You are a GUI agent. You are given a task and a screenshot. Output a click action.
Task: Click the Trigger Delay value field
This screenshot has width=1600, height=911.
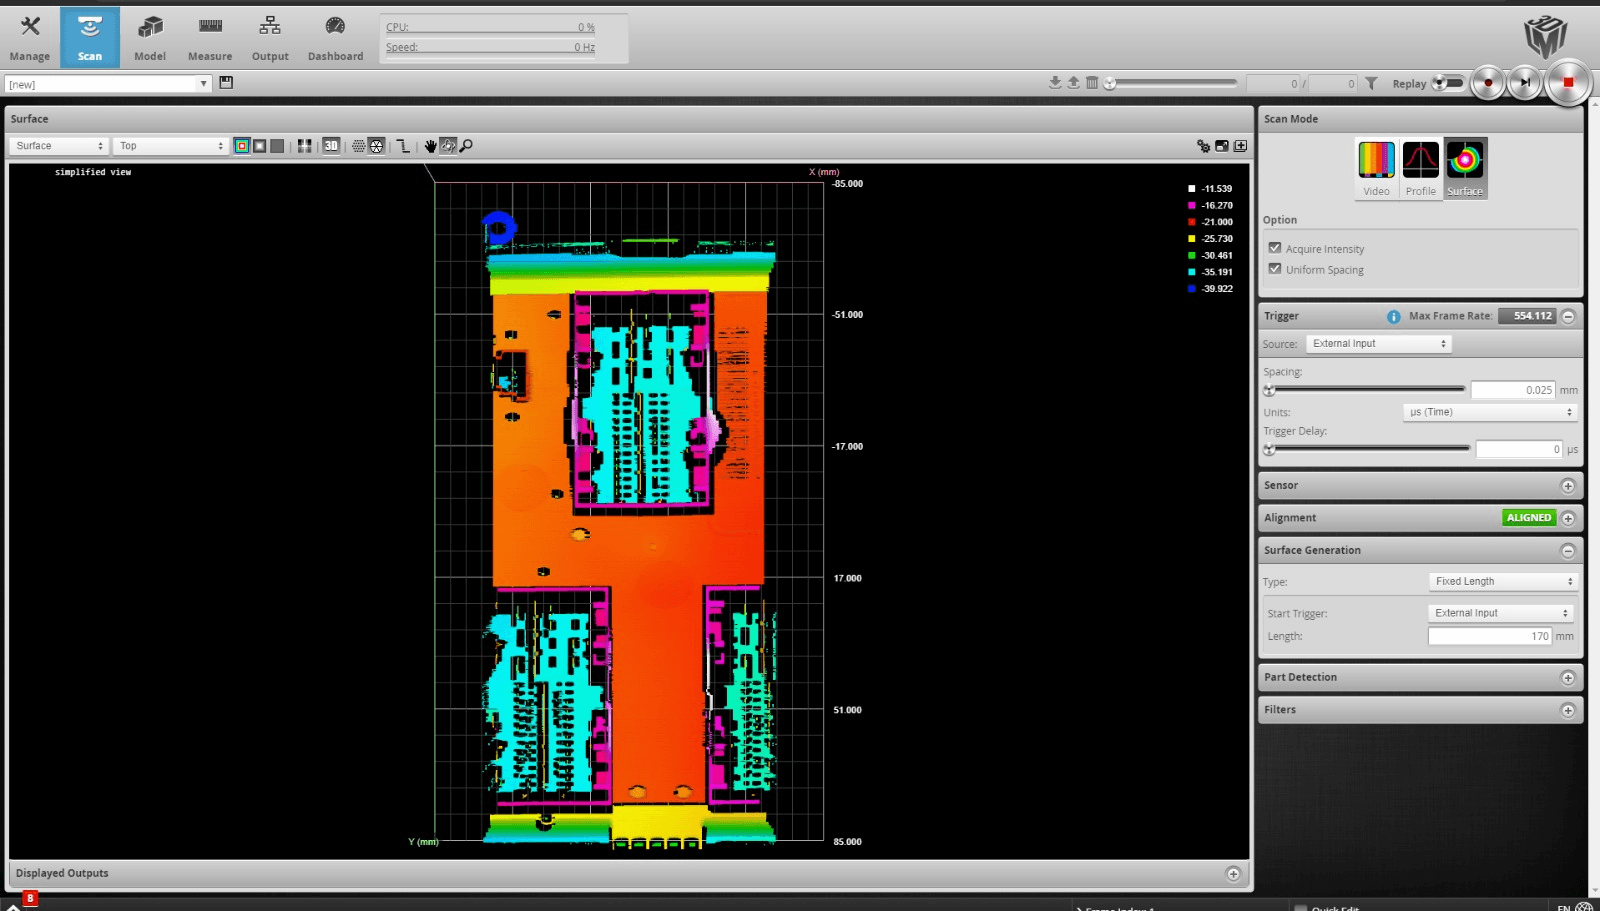(x=1519, y=449)
